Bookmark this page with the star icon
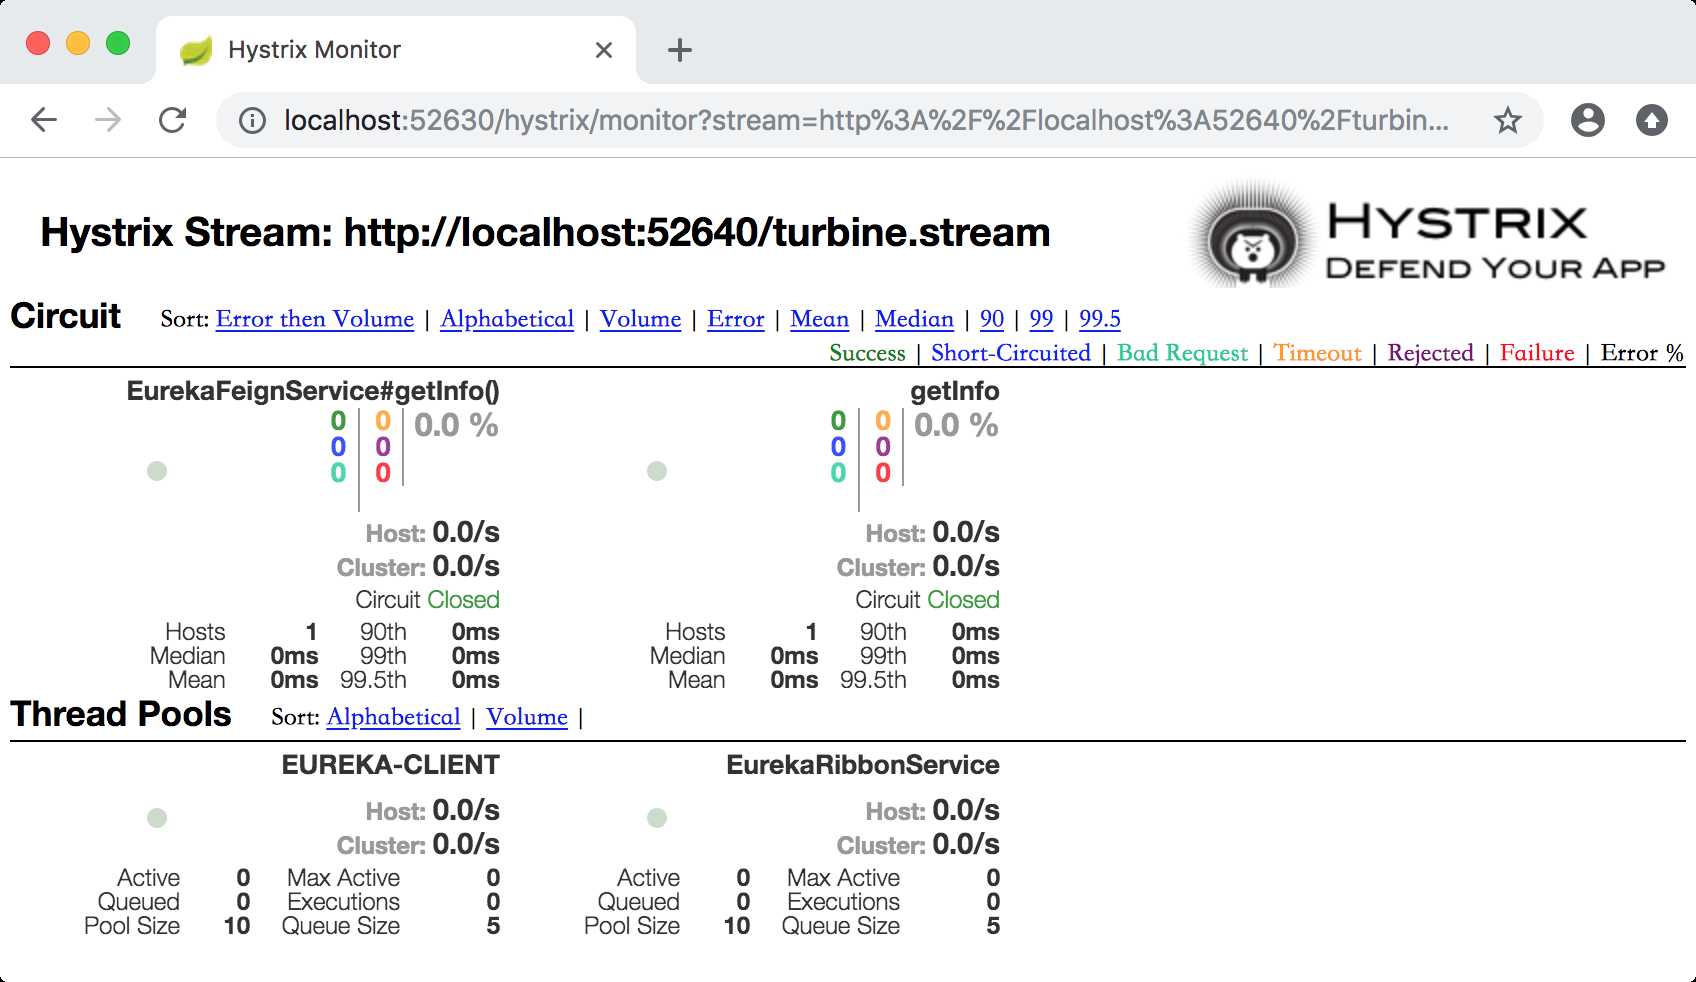Screen dimensions: 1696x982 (x=1507, y=121)
